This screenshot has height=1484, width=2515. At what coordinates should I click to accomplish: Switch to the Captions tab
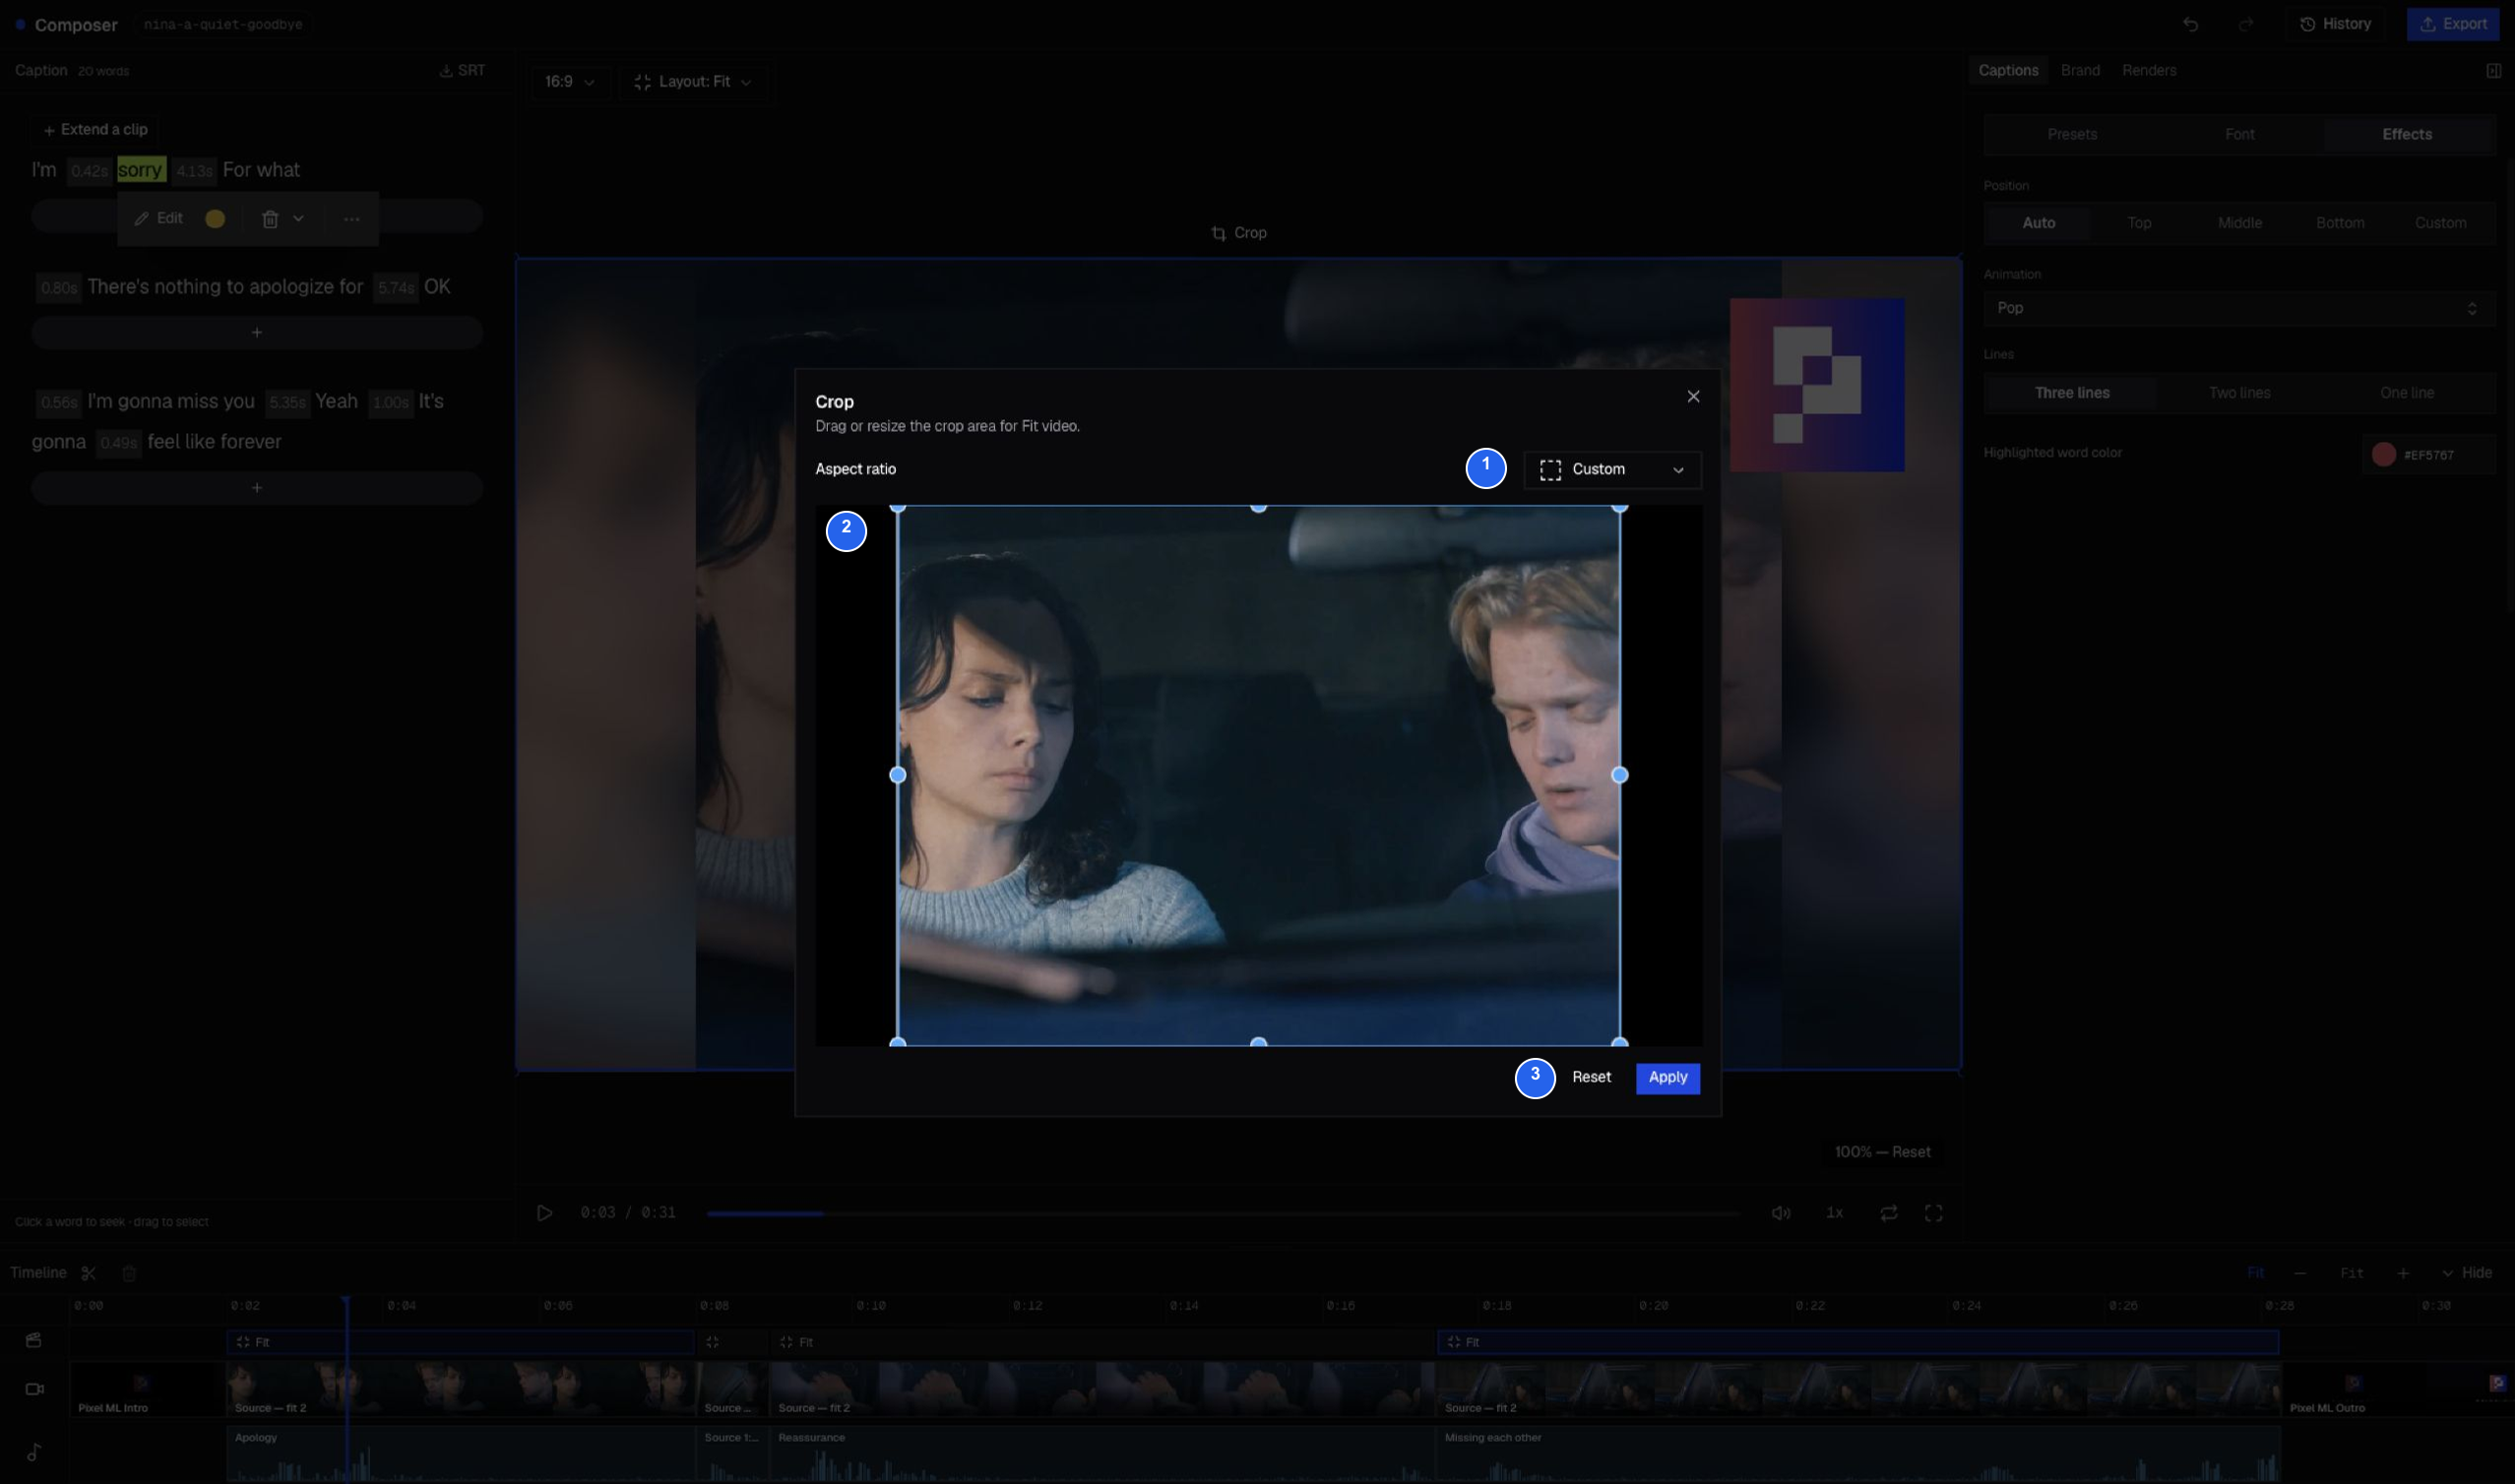tap(2008, 70)
